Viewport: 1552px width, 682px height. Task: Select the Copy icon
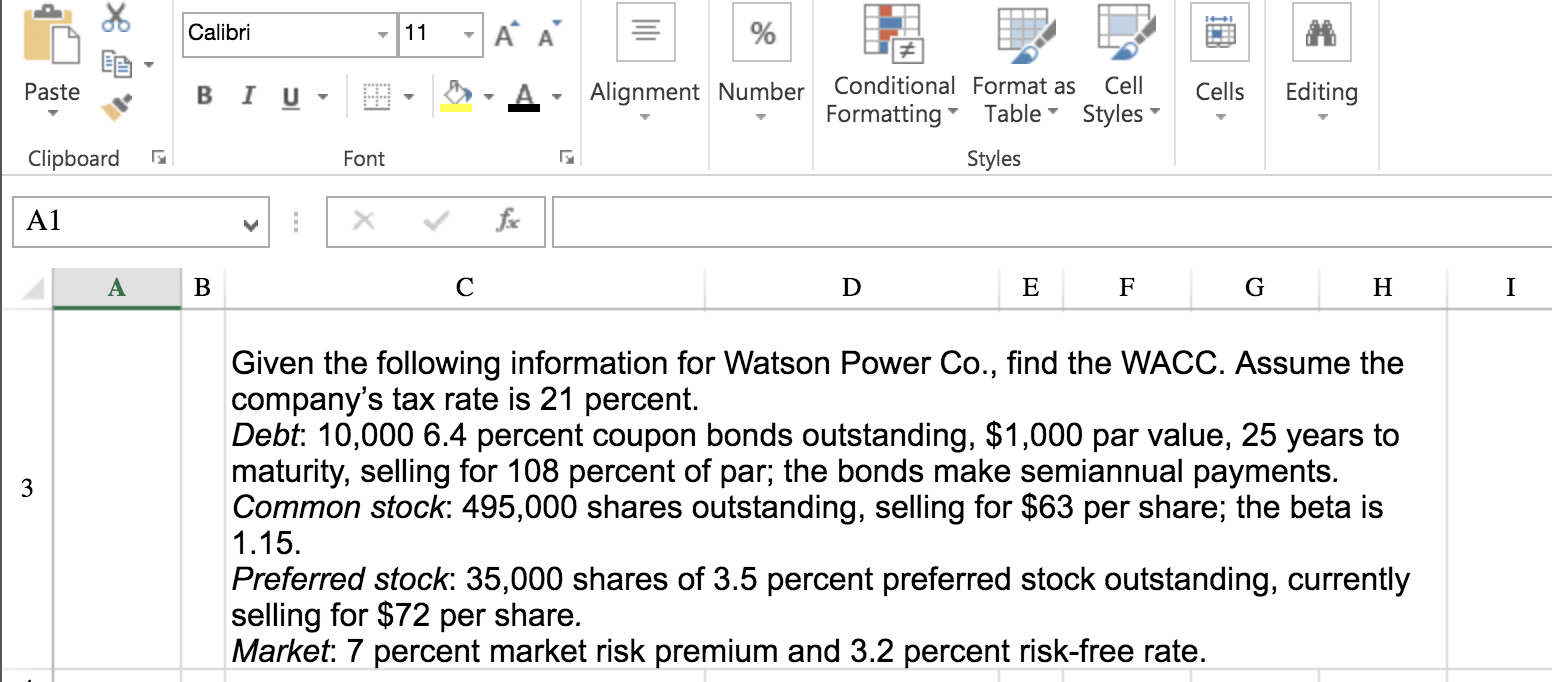(115, 62)
